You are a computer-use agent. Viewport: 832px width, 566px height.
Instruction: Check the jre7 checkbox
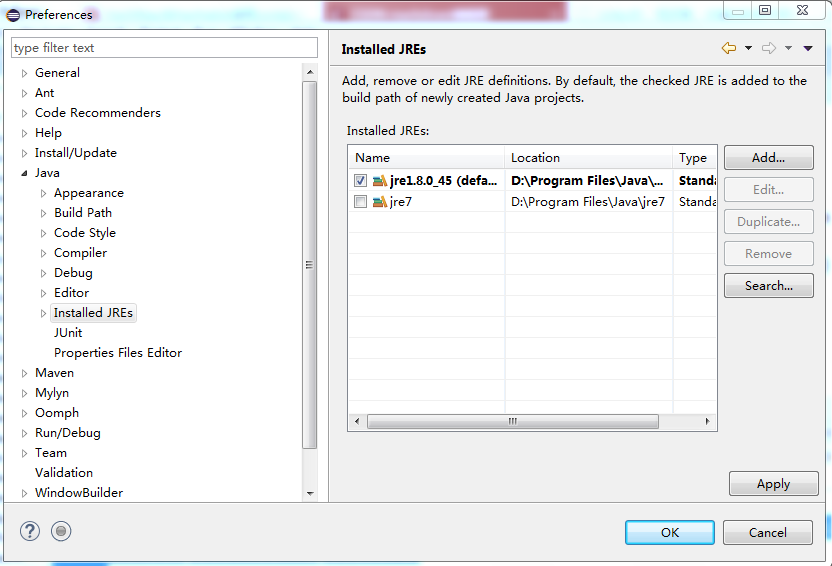click(360, 202)
